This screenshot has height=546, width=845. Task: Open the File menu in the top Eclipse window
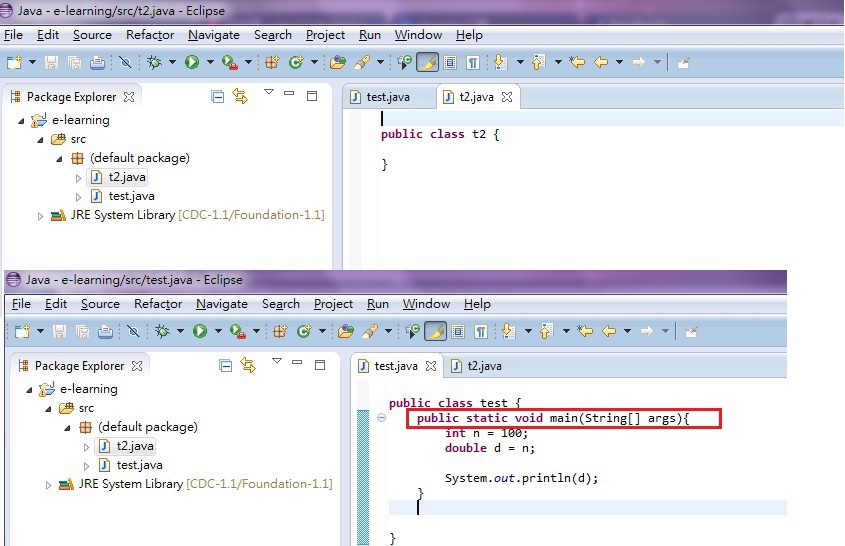[13, 35]
